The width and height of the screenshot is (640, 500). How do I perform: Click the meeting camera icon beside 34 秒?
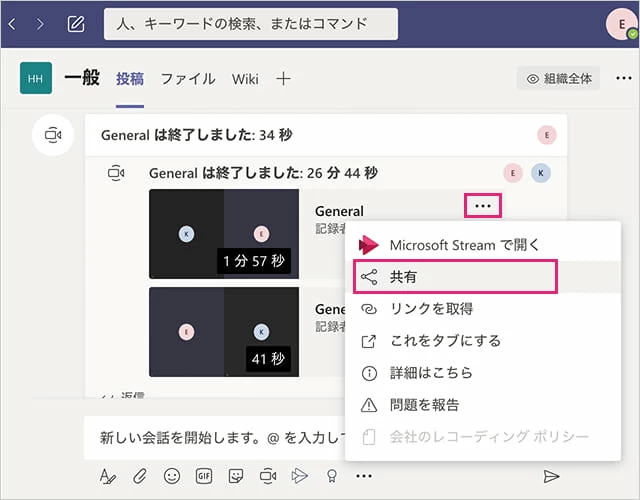(x=53, y=135)
